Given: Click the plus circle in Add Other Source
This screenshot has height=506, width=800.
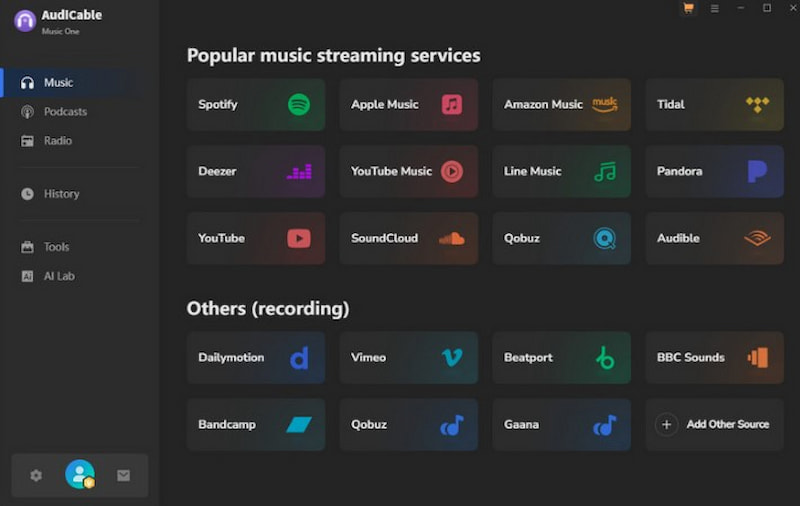Looking at the screenshot, I should pyautogui.click(x=666, y=424).
